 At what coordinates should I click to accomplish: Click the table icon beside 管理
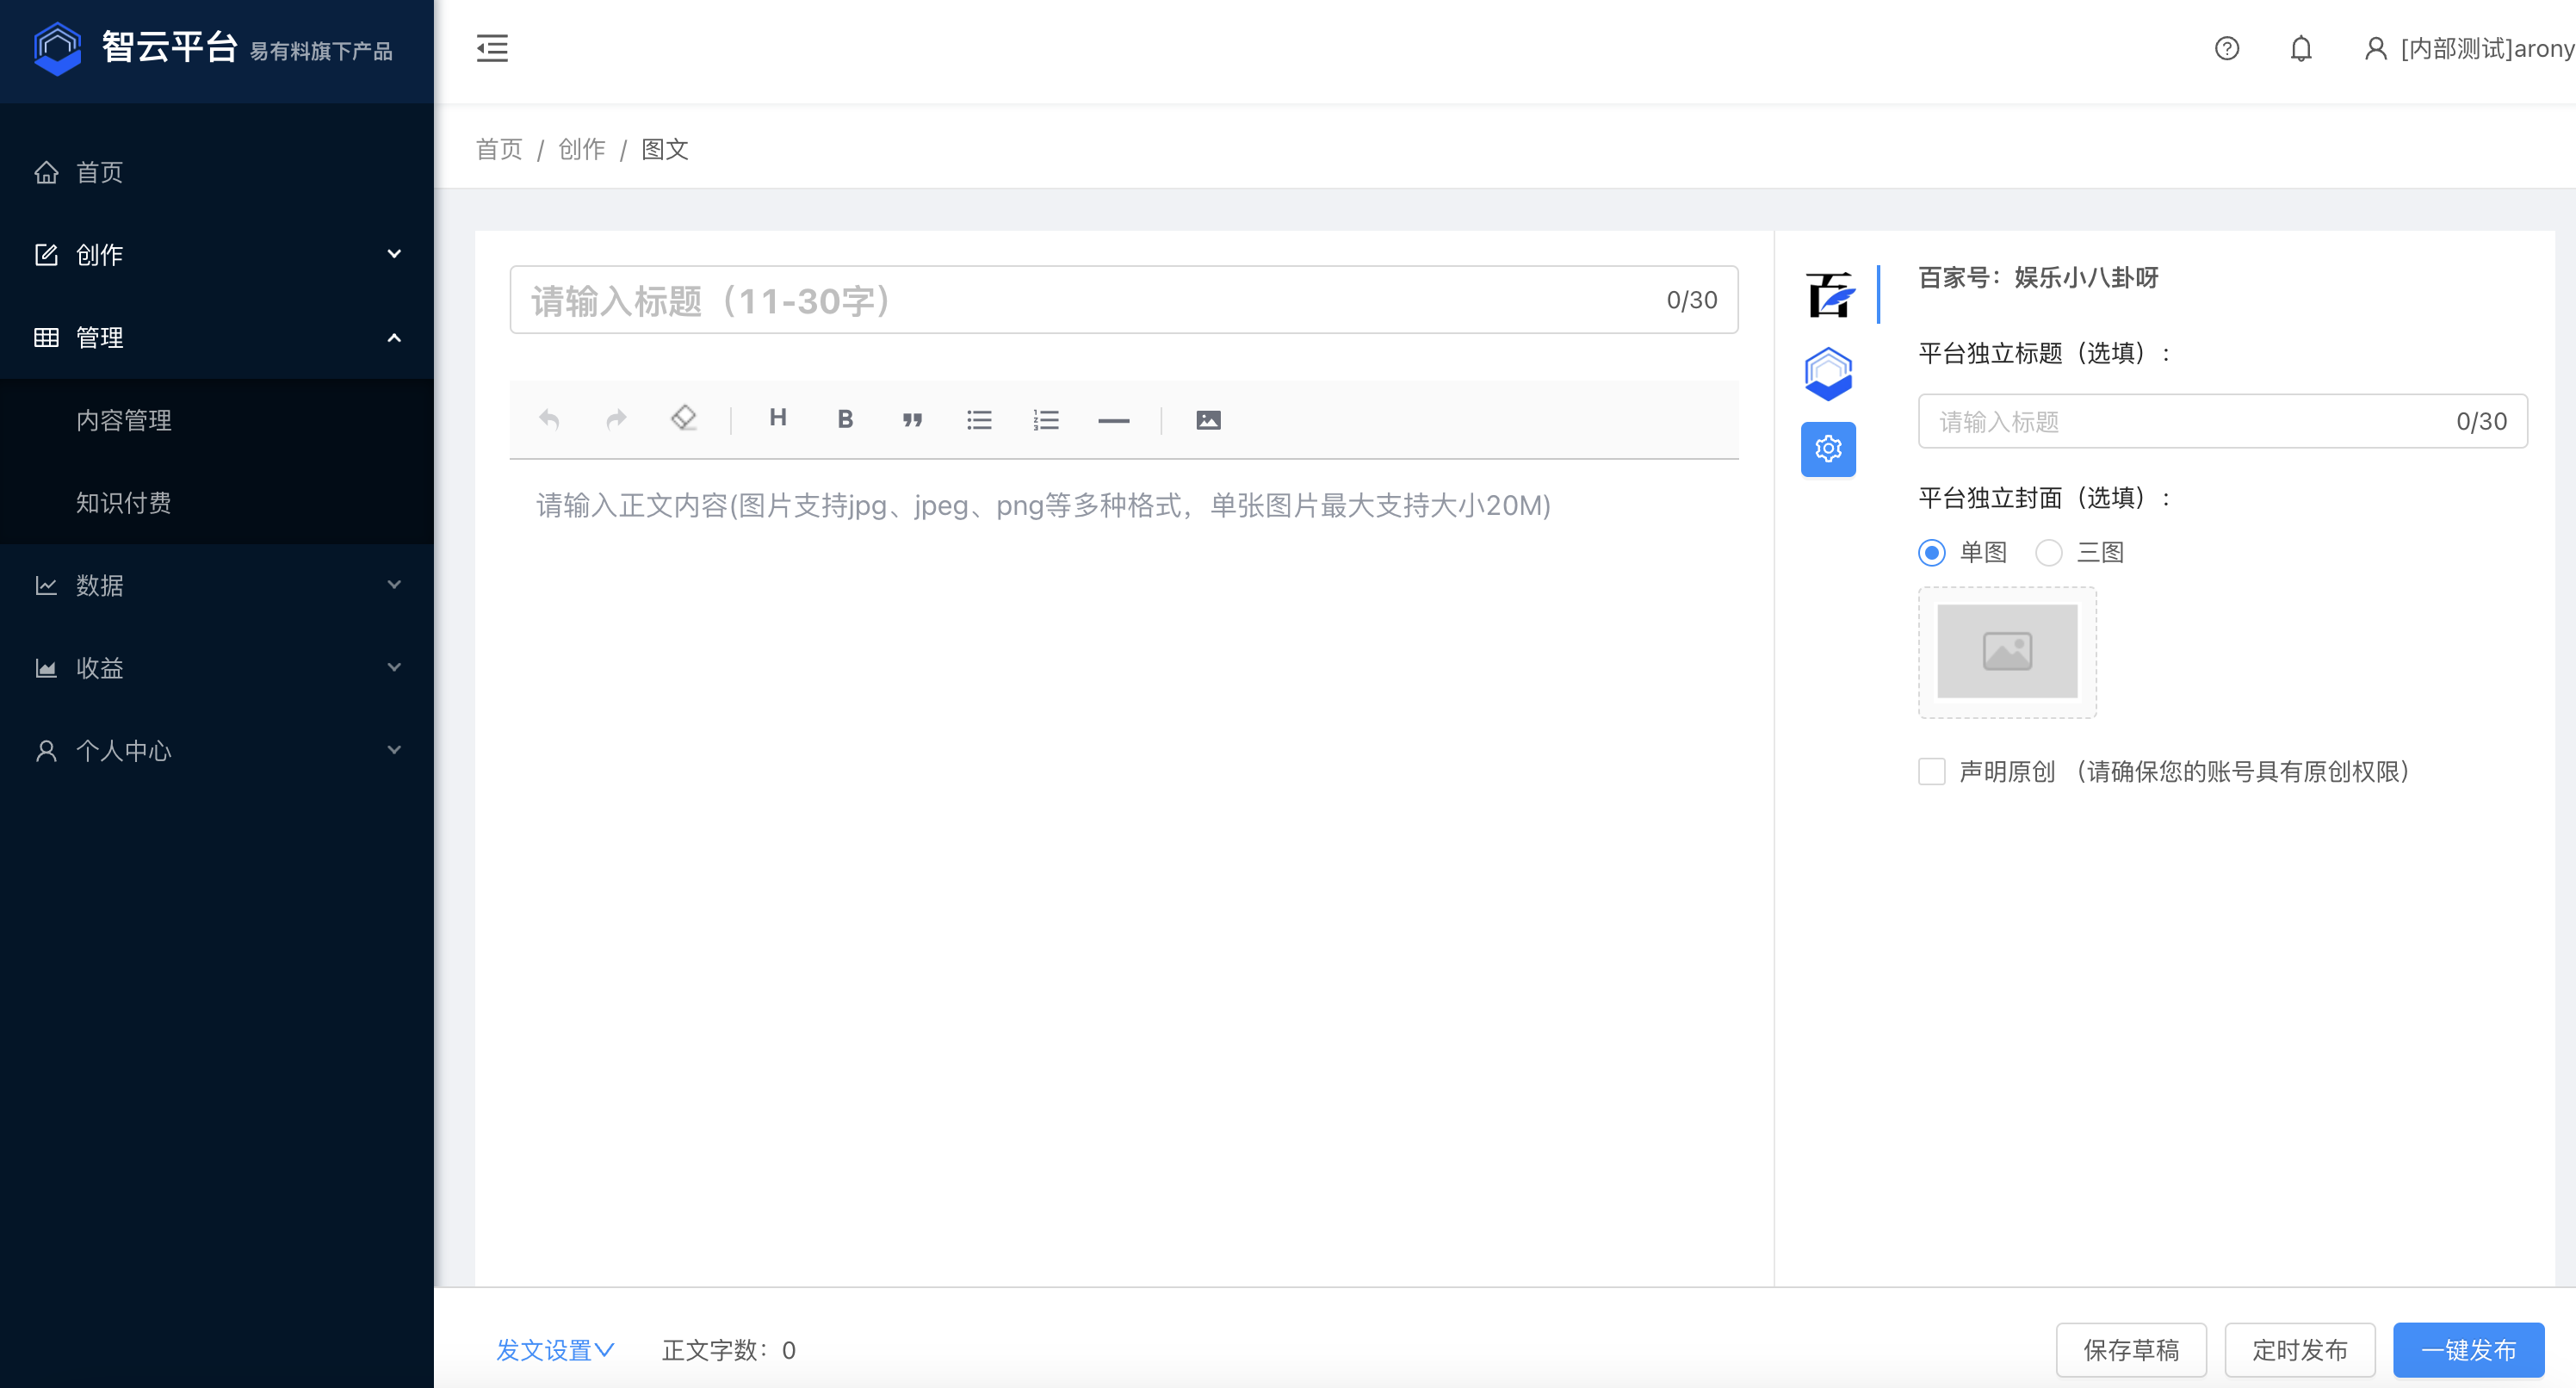tap(46, 337)
